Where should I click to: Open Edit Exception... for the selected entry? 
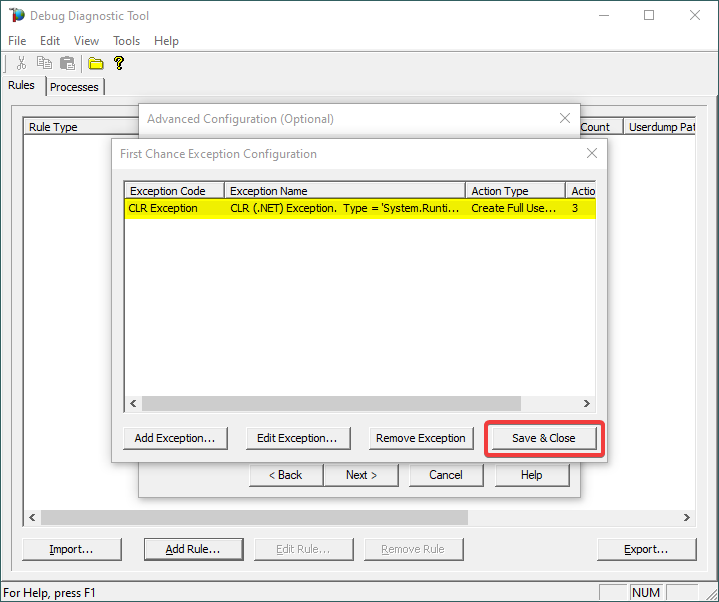297,438
